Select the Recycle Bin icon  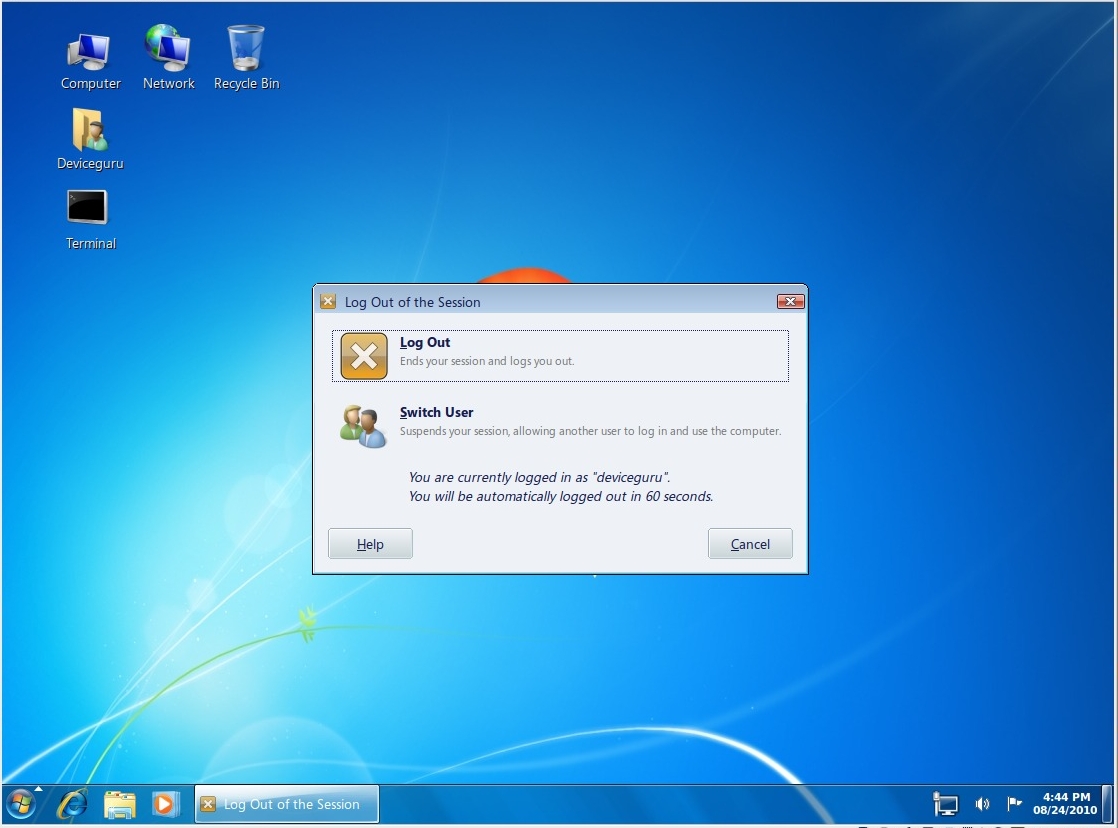[x=246, y=58]
